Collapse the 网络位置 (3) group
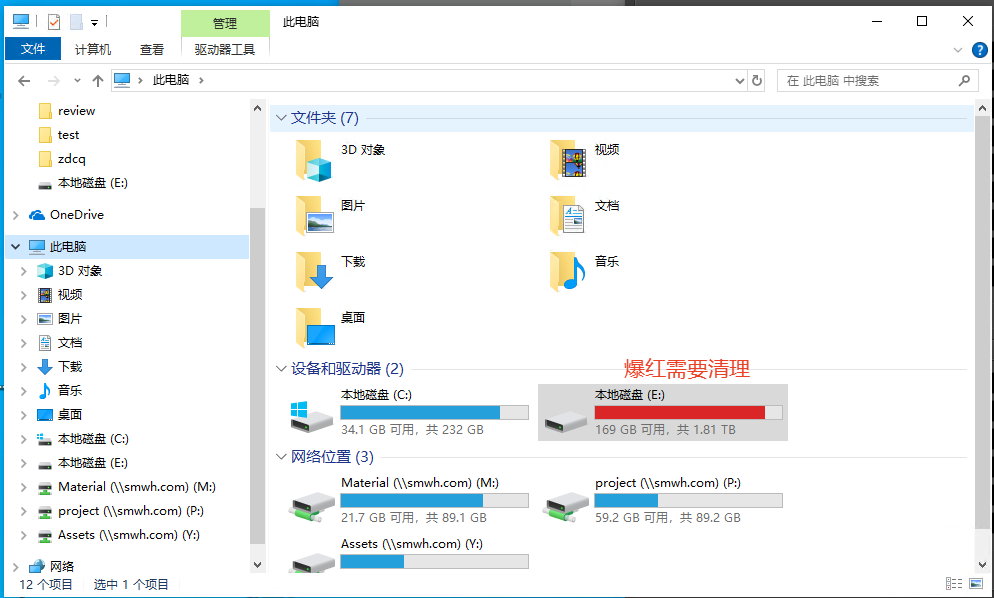The image size is (994, 598). coord(281,457)
